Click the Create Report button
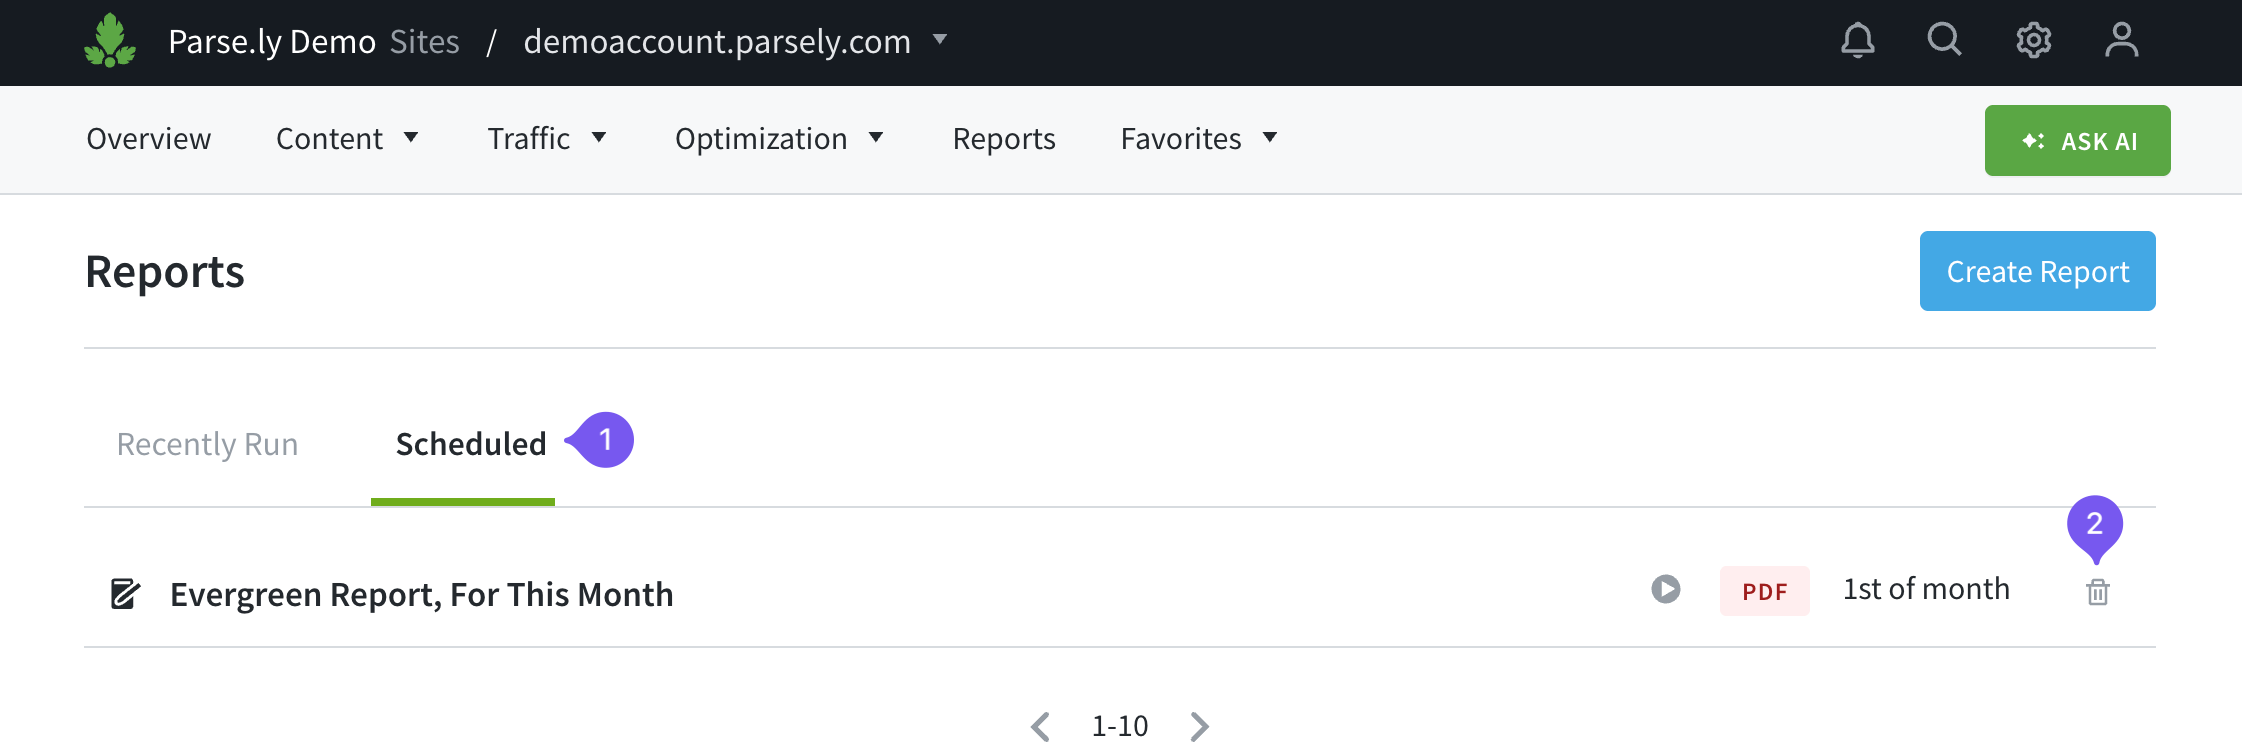The width and height of the screenshot is (2242, 756). [2037, 271]
